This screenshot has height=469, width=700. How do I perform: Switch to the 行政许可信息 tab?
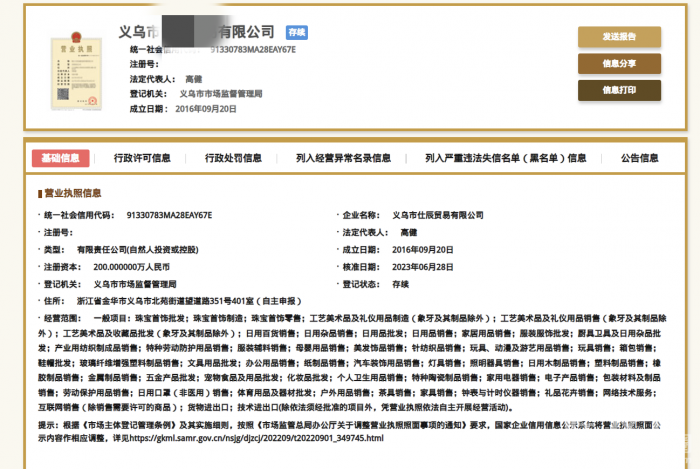(x=142, y=158)
